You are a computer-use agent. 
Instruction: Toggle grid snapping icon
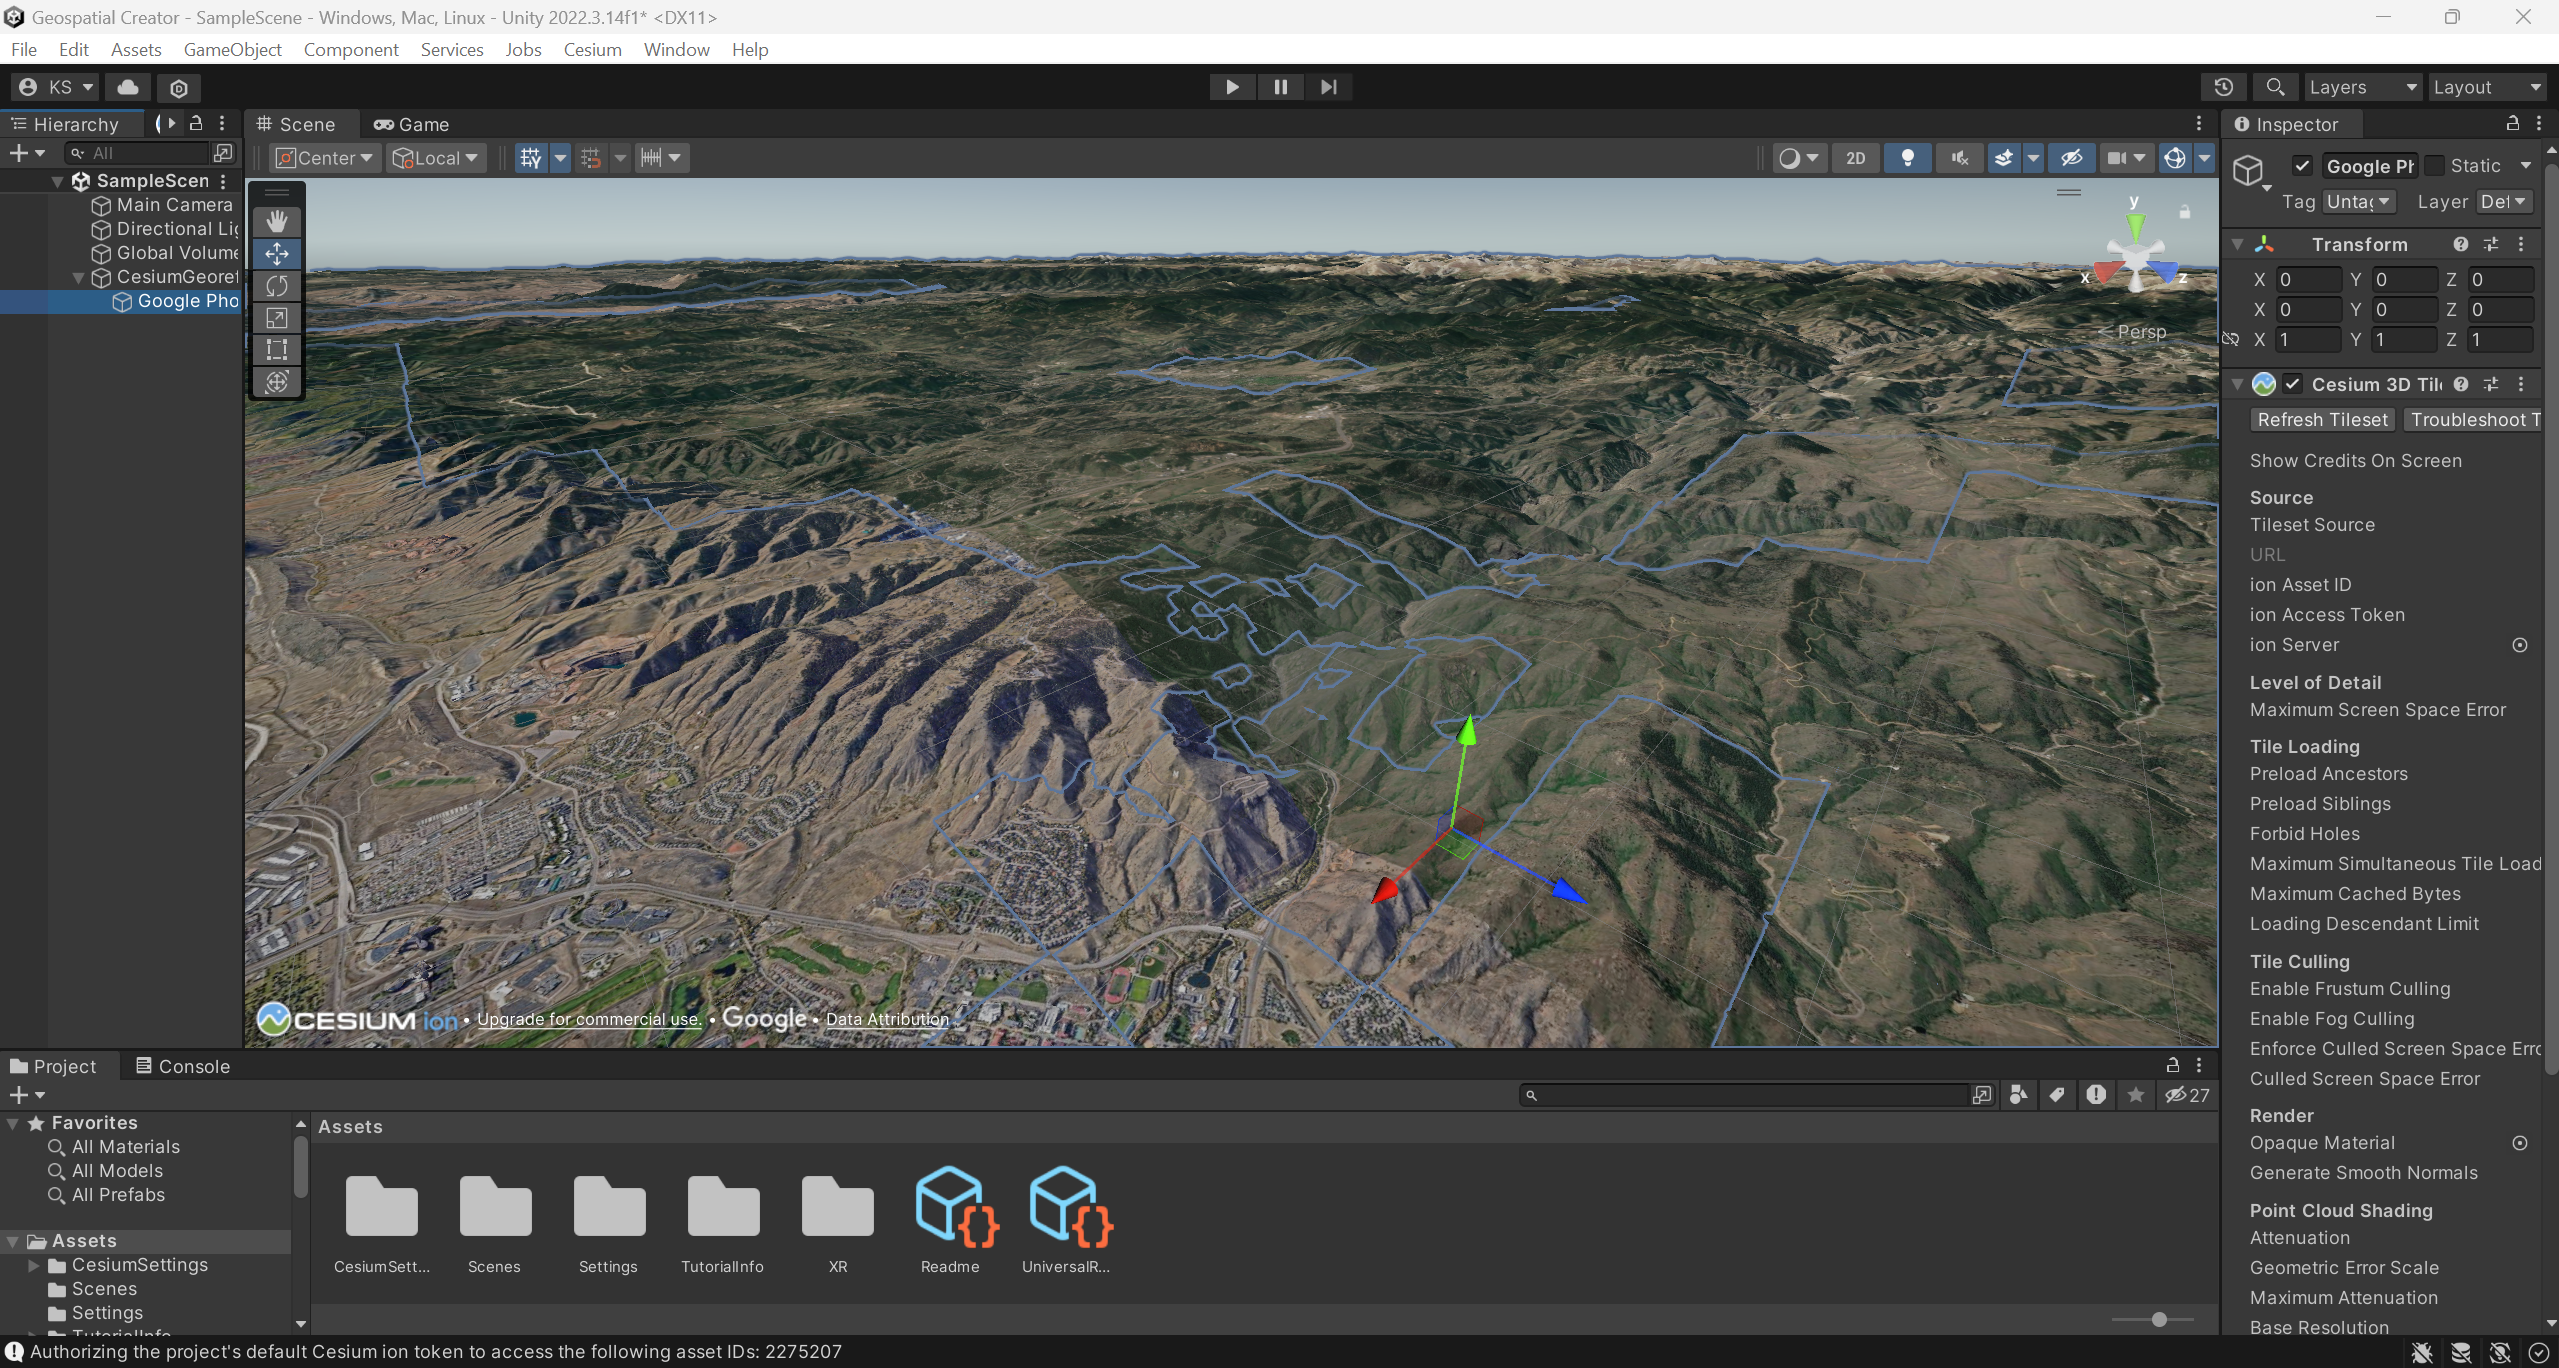[x=591, y=158]
